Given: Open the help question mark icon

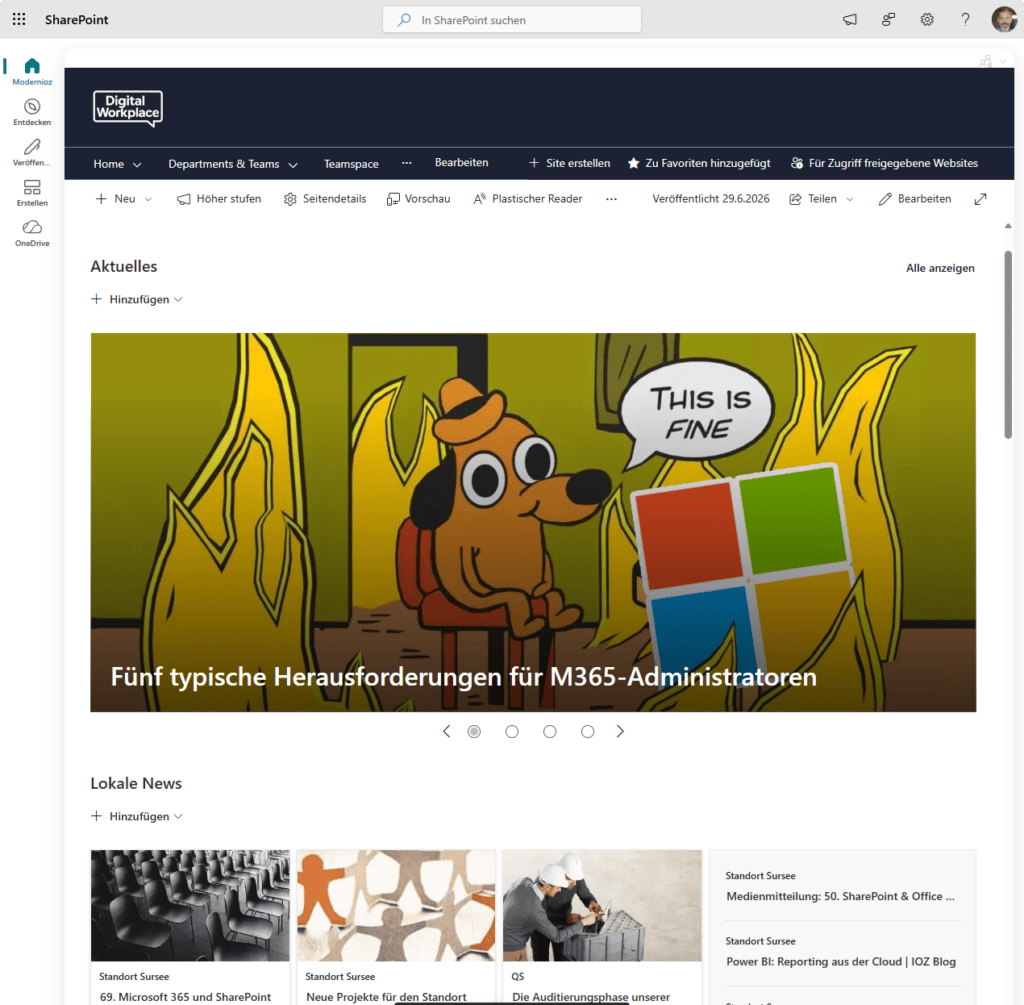Looking at the screenshot, I should tap(965, 20).
